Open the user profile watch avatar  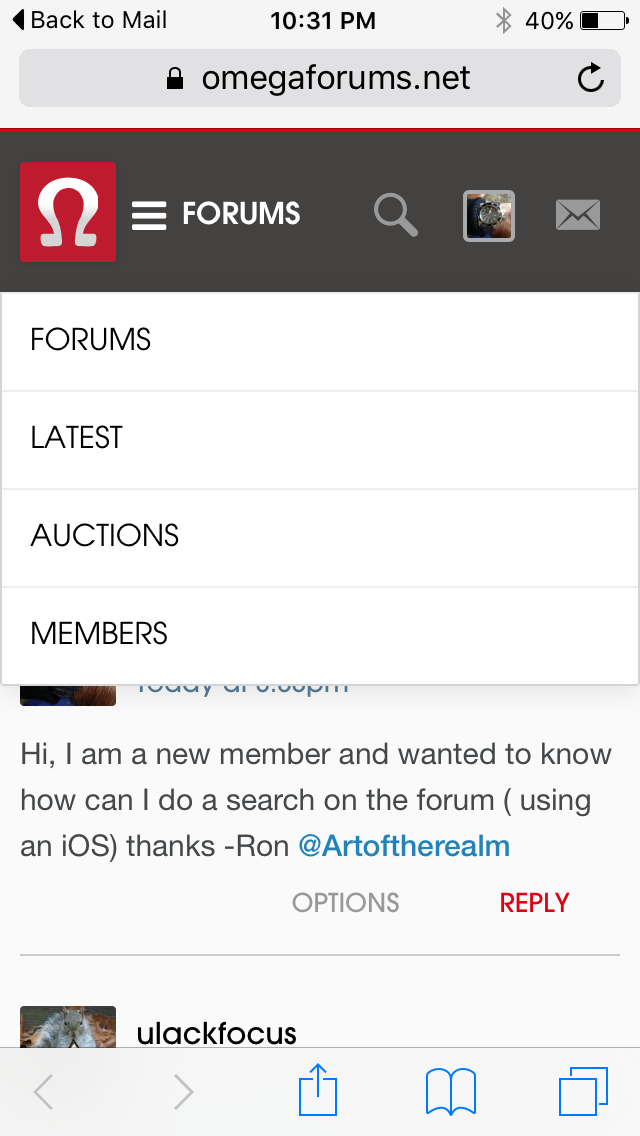pos(489,215)
